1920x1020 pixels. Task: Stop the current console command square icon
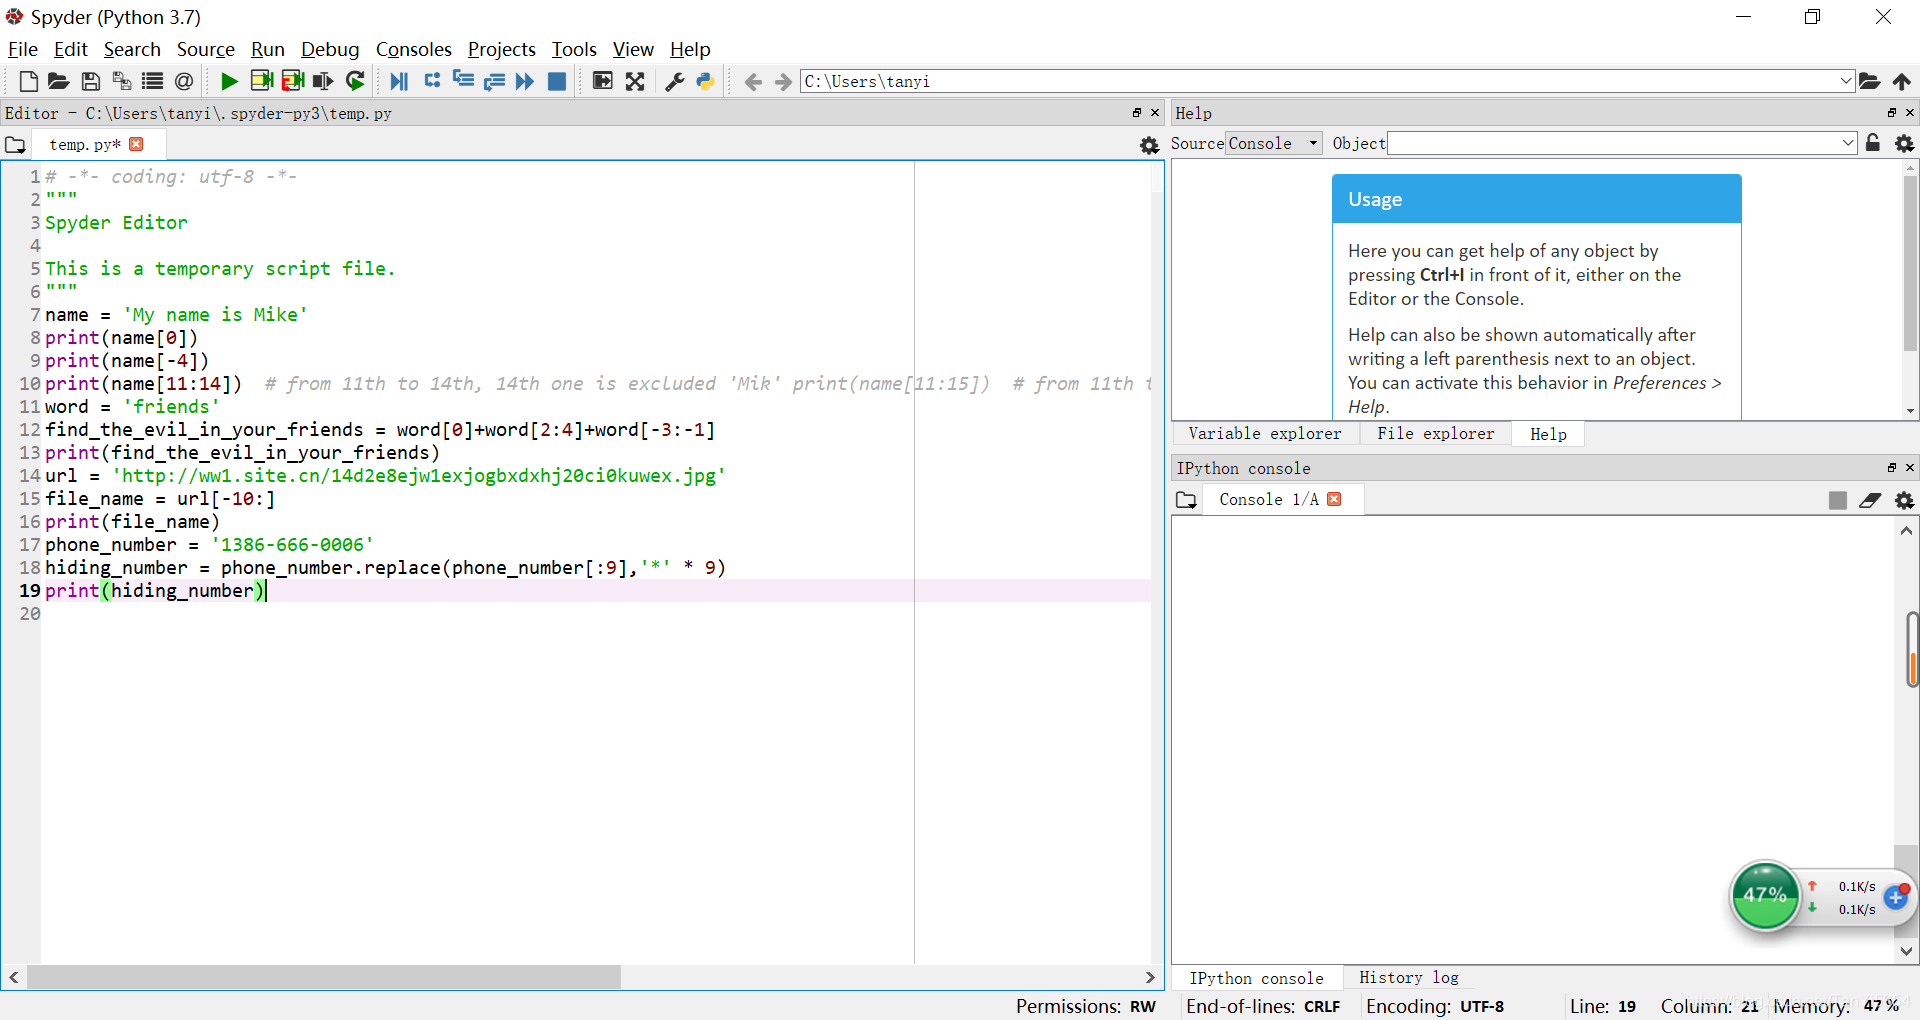[1838, 500]
